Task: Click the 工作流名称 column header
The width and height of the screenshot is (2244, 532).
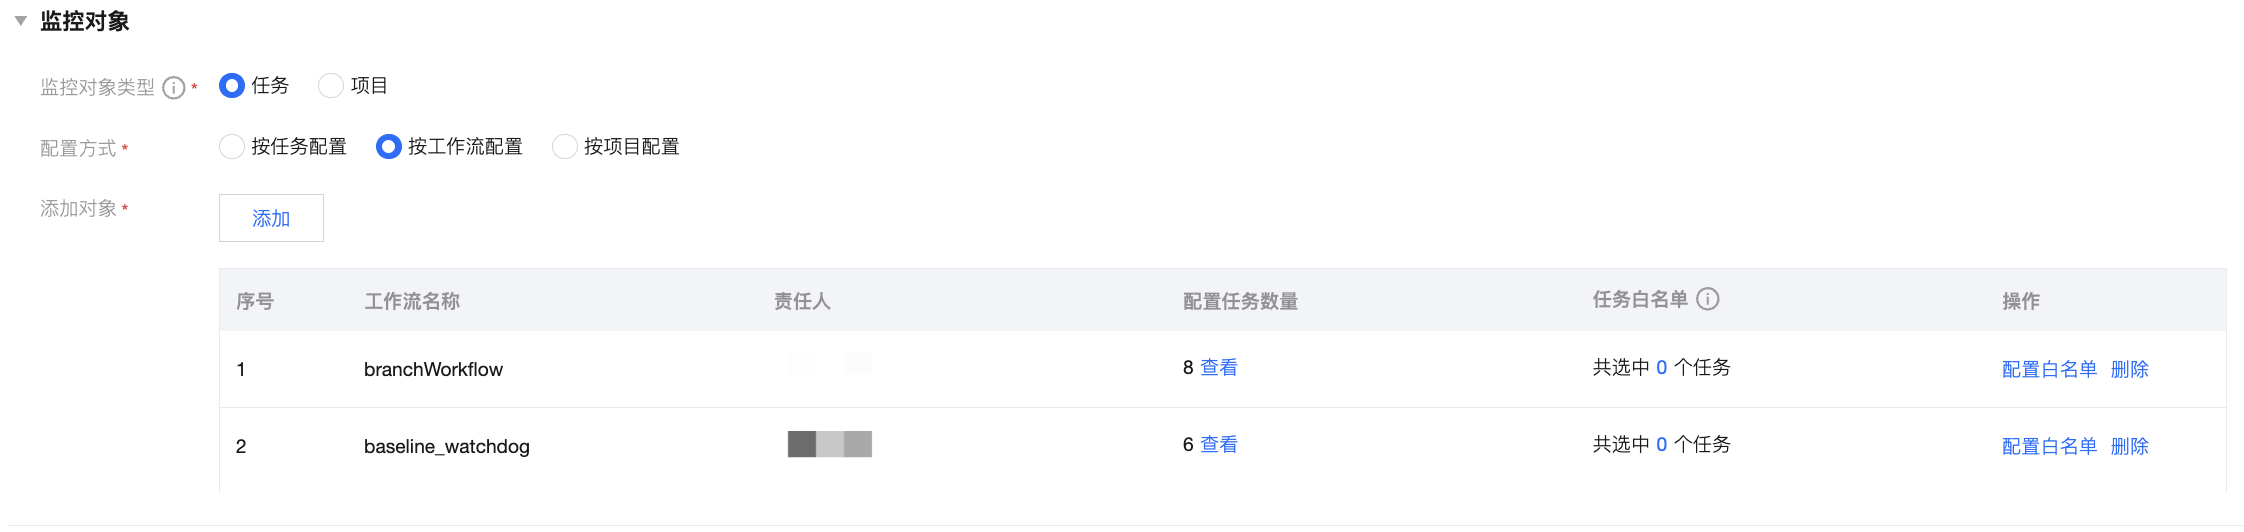Action: 412,301
